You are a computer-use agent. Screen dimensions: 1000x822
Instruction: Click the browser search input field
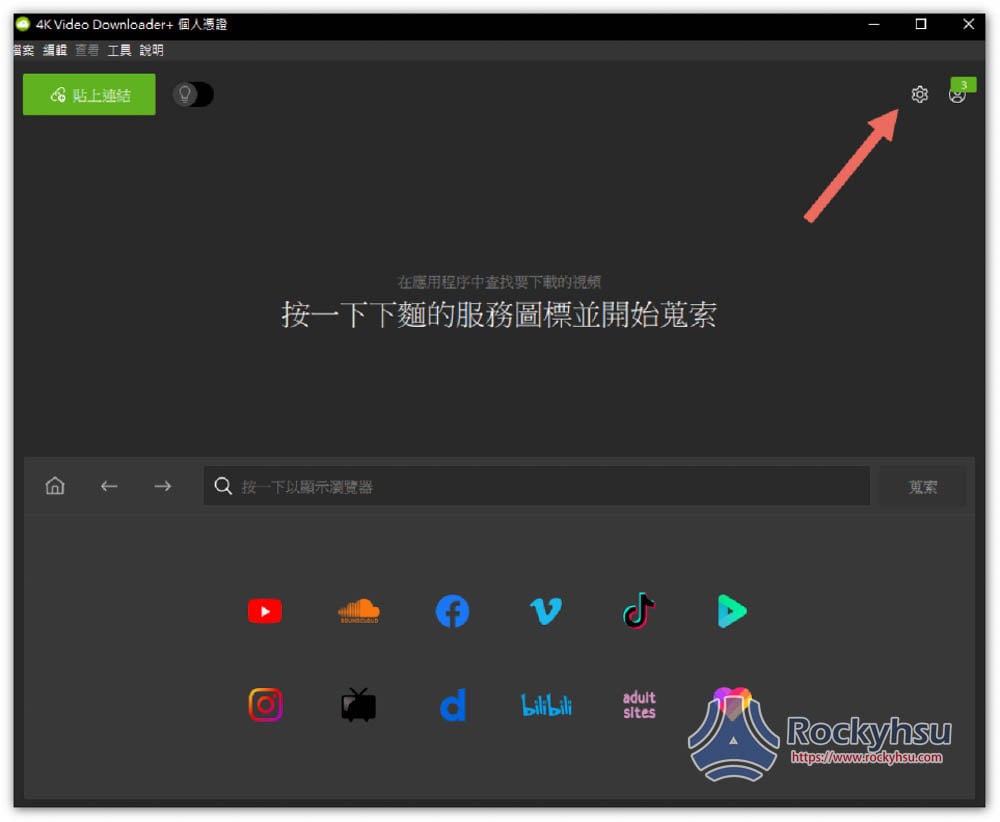(536, 486)
